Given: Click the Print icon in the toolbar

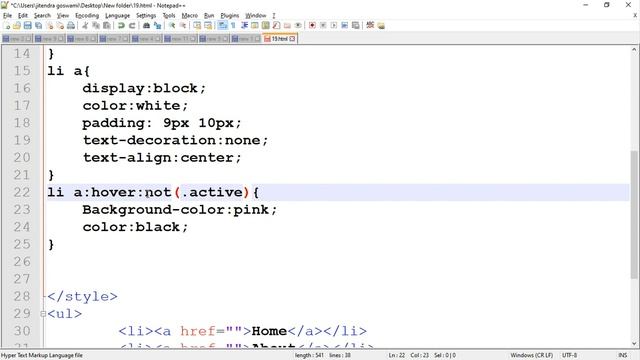Looking at the screenshot, I should point(71,26).
